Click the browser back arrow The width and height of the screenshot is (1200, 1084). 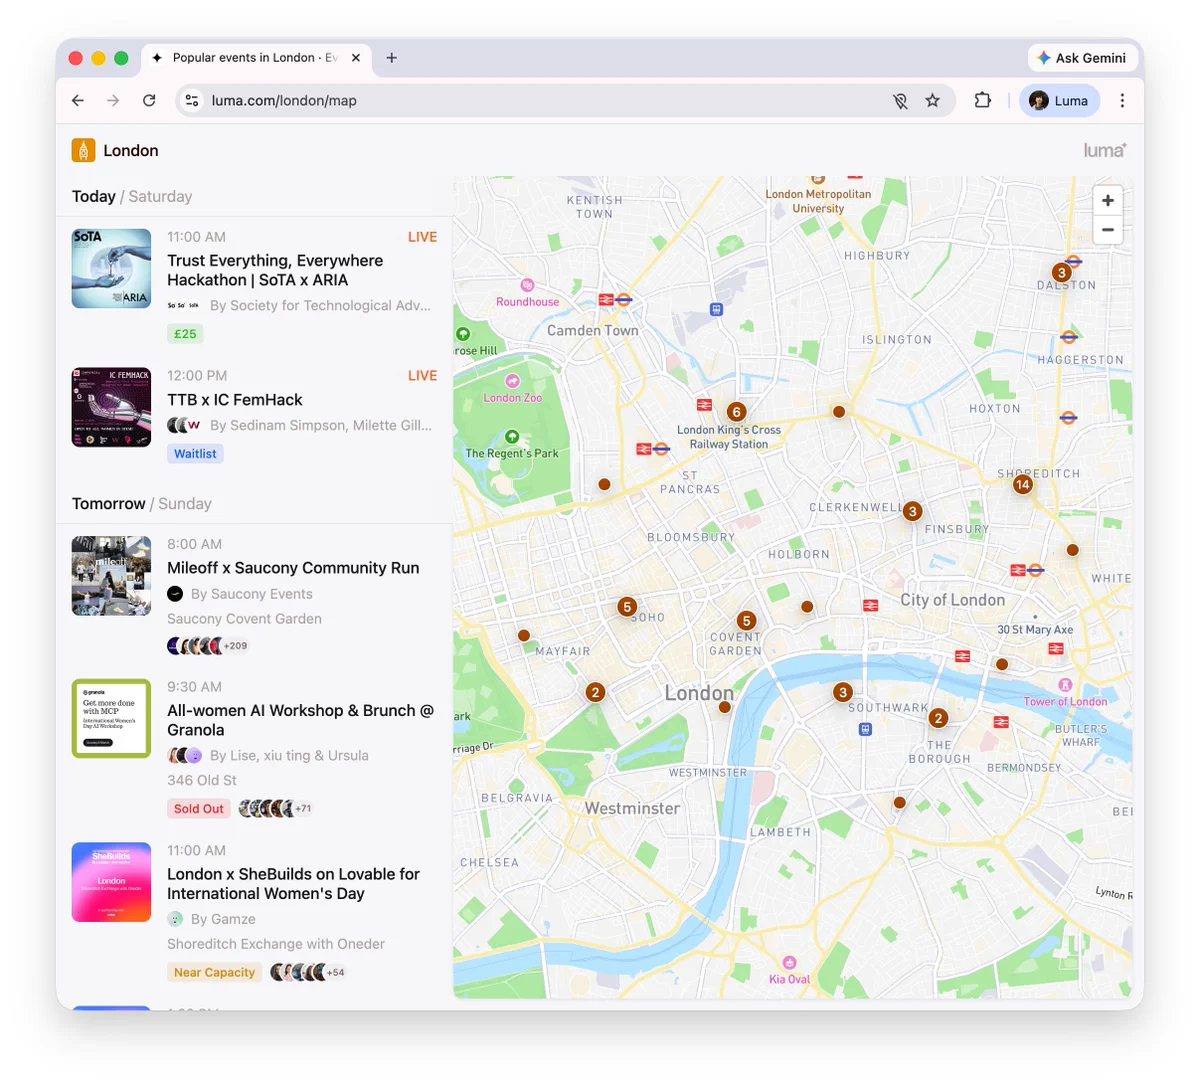(78, 100)
